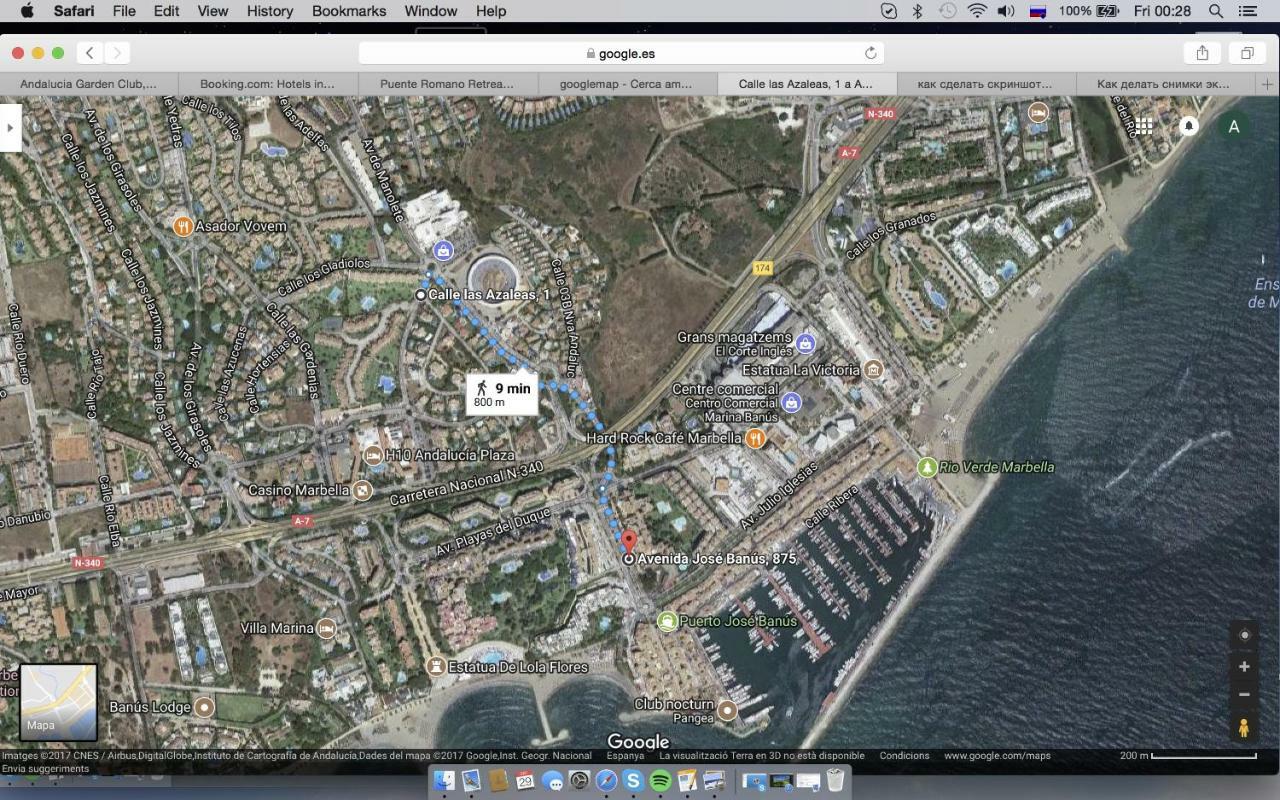This screenshot has width=1280, height=800.
Task: Open Spotlight search in menu bar
Action: [x=1216, y=11]
